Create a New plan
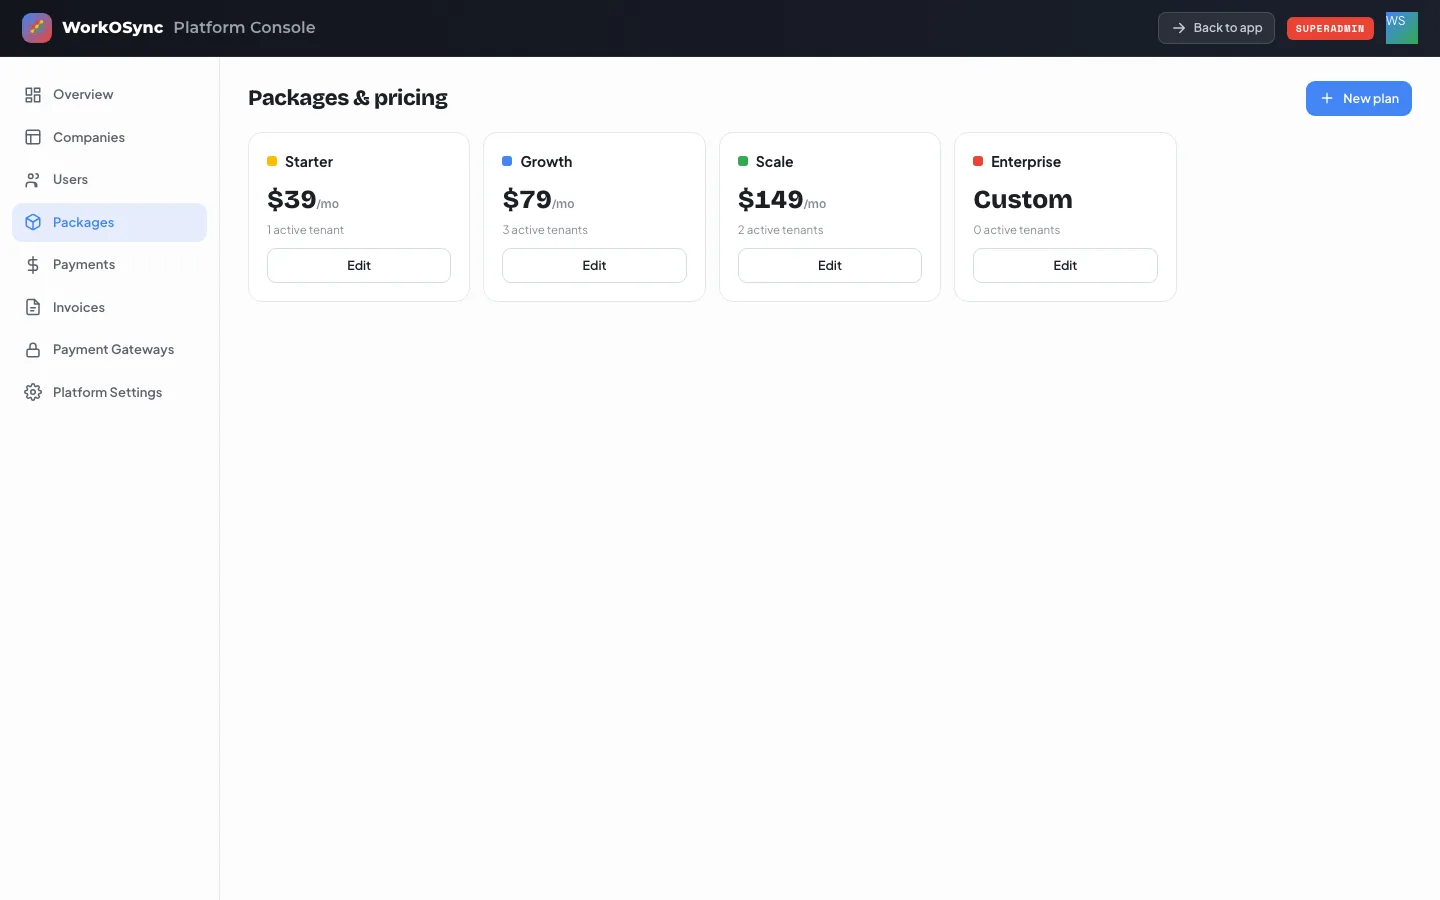 (x=1359, y=98)
